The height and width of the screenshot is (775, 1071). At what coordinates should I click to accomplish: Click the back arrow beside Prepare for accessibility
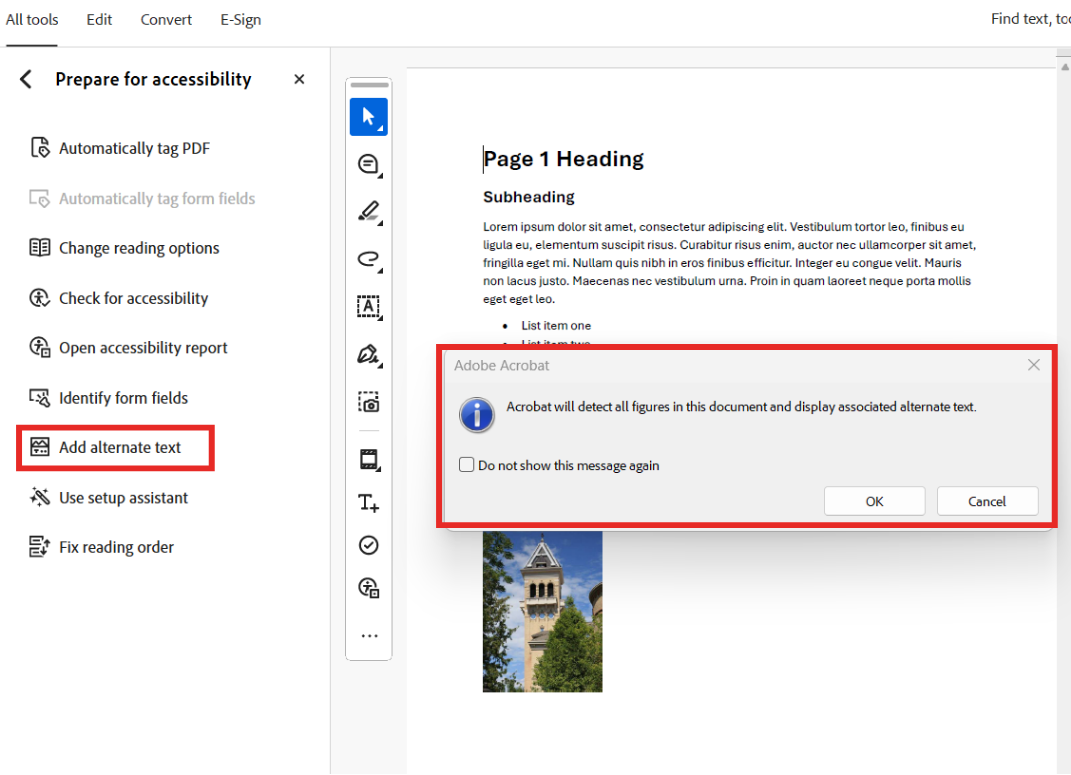coord(26,79)
